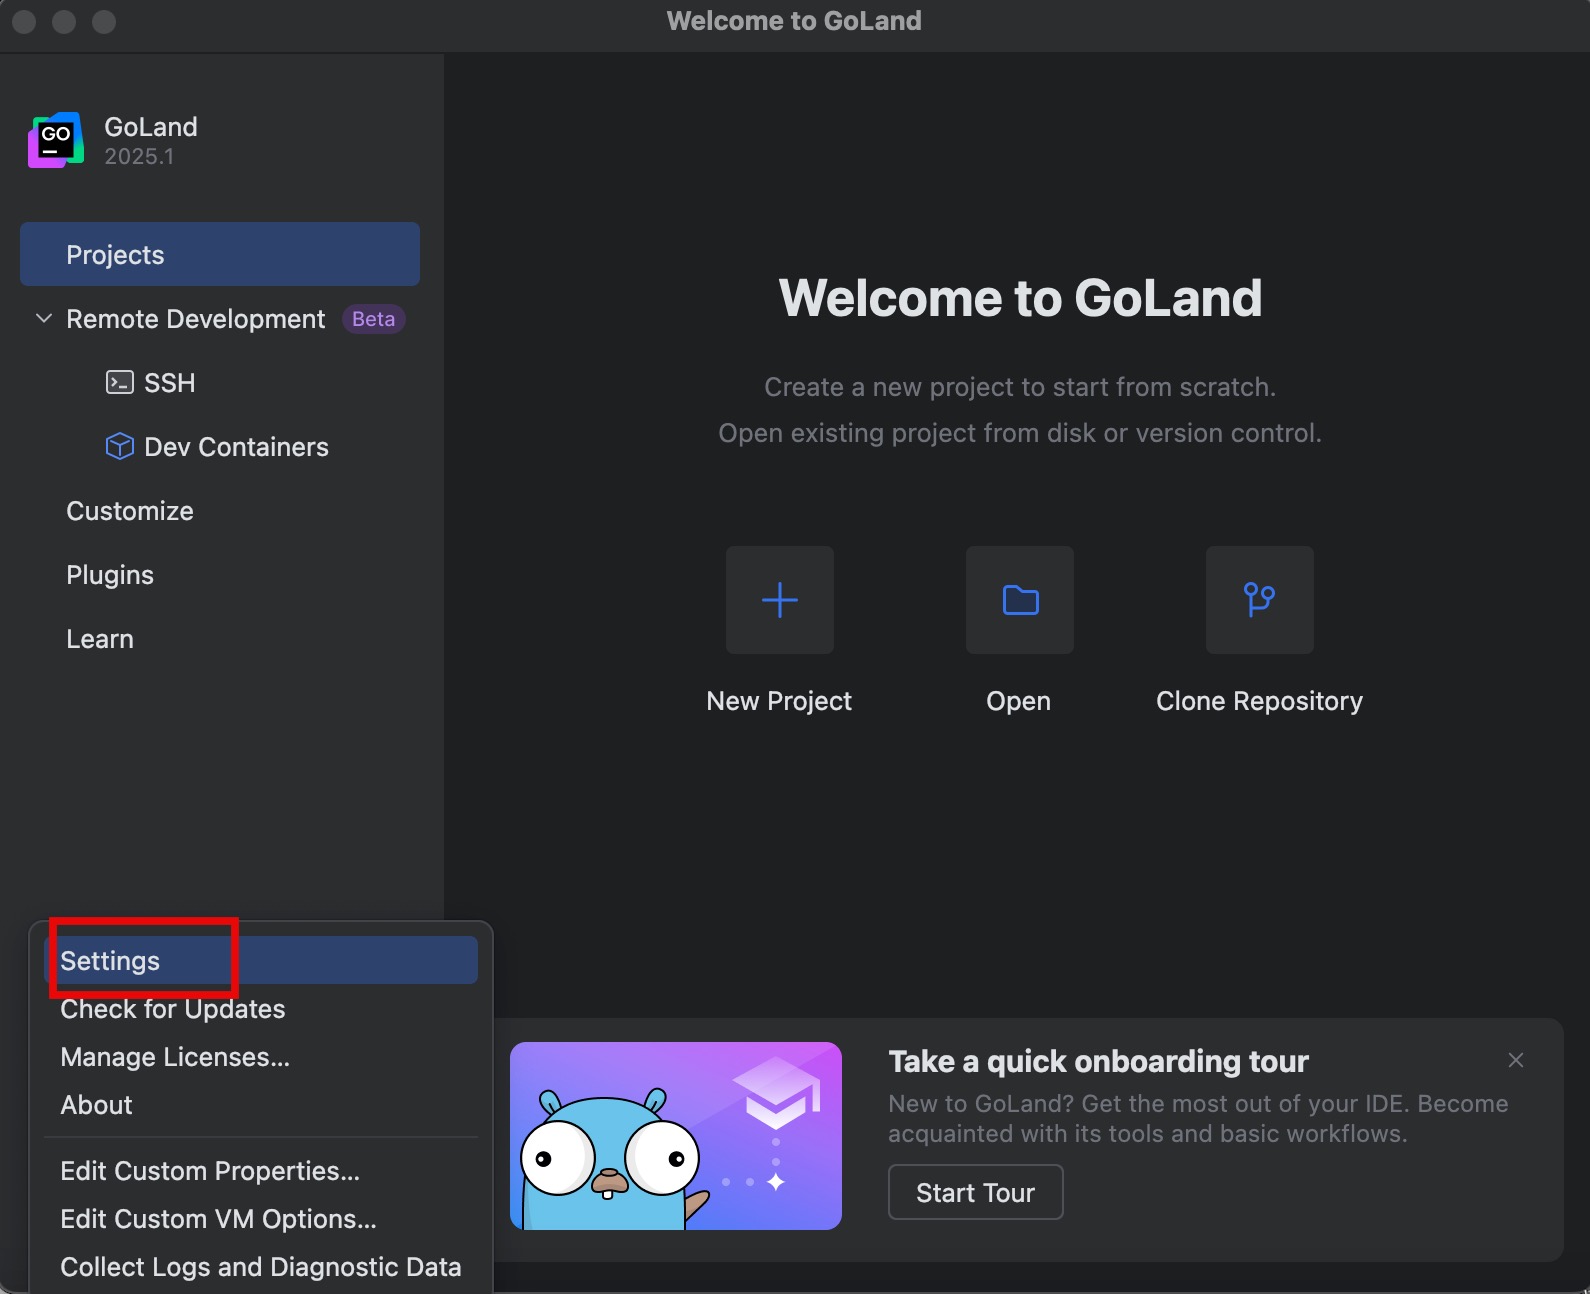The height and width of the screenshot is (1294, 1590).
Task: Click the folder icon to Open project
Action: coord(1019,600)
